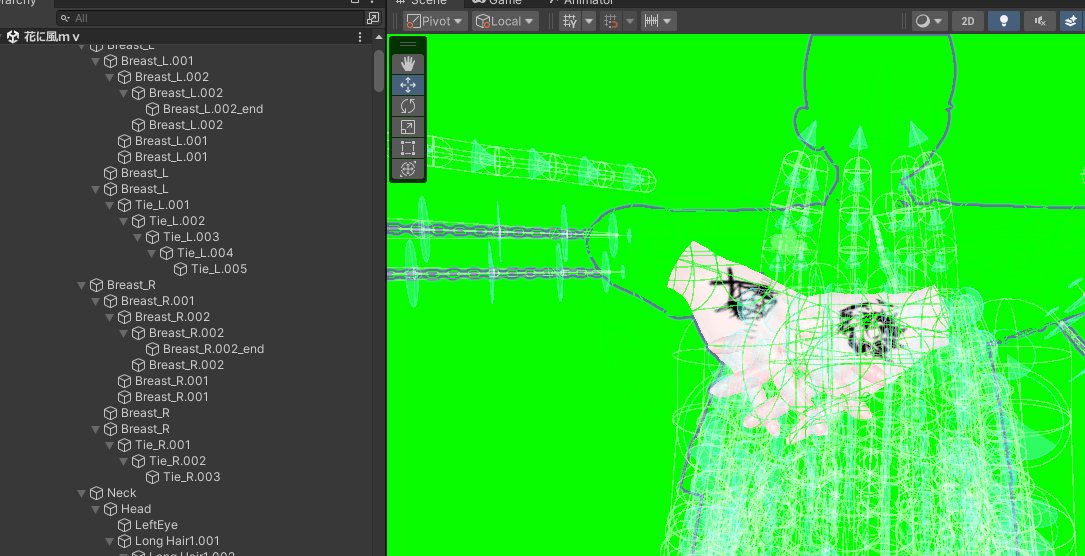The height and width of the screenshot is (556, 1085).
Task: Select the LeftEye object
Action: [156, 525]
